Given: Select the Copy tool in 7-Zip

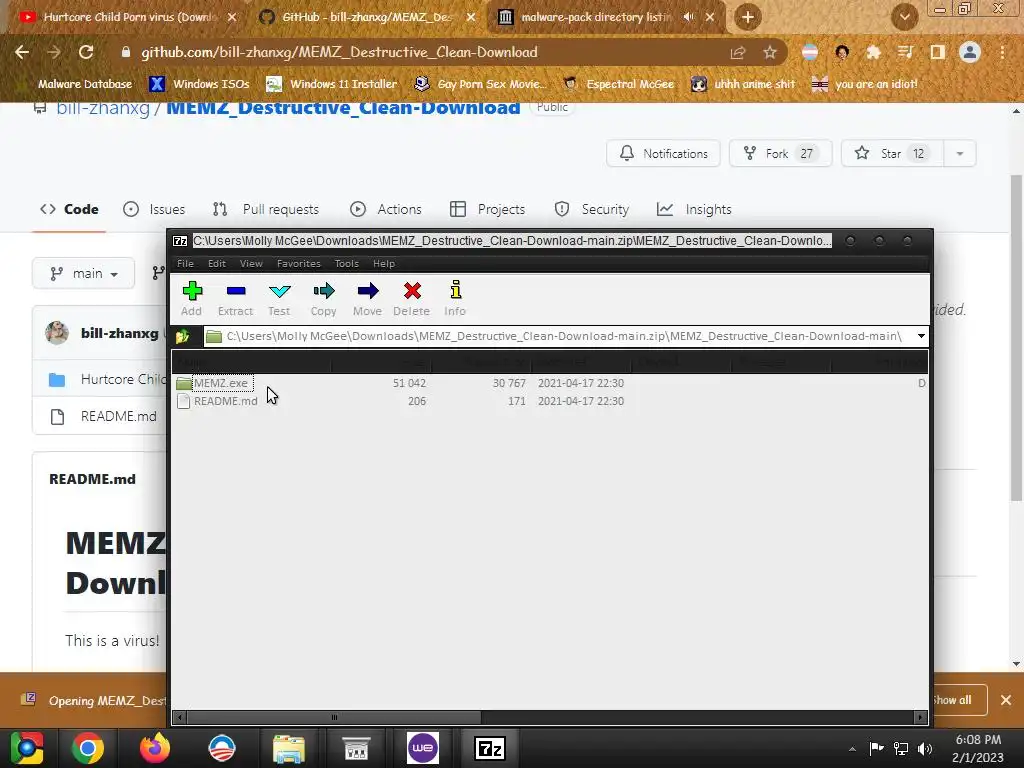Looking at the screenshot, I should tap(323, 299).
